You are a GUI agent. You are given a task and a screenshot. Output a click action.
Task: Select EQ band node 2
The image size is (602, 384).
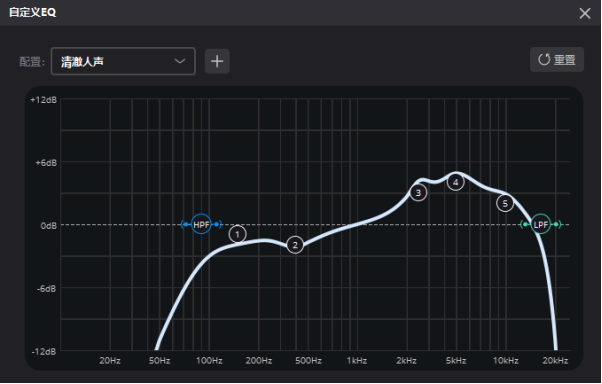[295, 245]
